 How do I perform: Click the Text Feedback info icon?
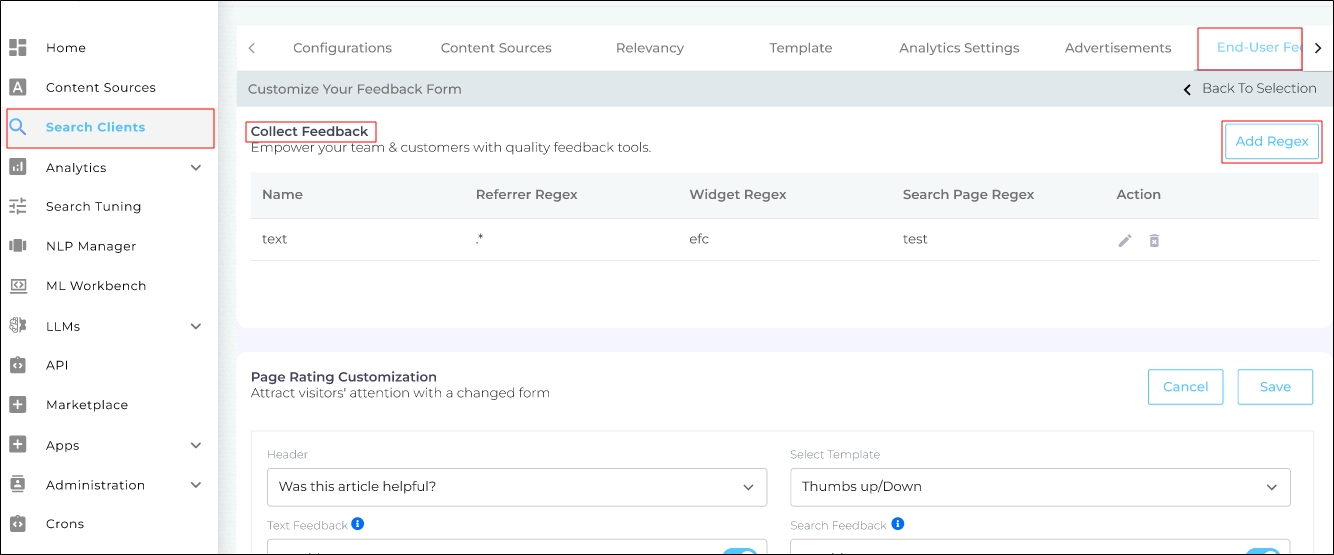pyautogui.click(x=358, y=524)
